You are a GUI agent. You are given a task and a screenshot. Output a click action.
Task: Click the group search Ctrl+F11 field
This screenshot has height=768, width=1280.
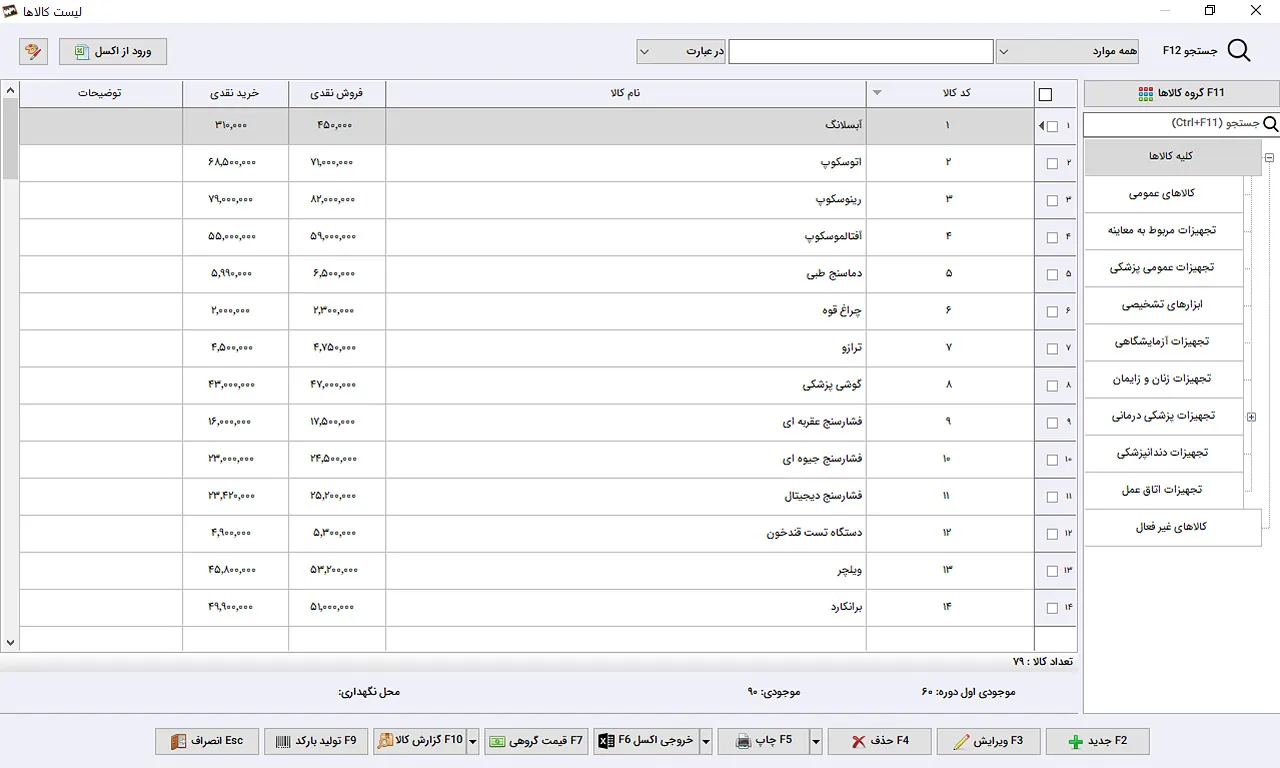click(x=1172, y=124)
